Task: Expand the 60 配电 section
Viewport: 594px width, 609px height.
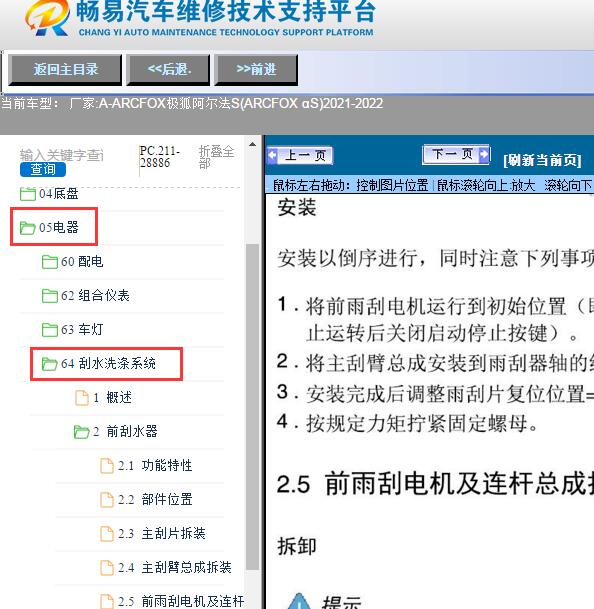Action: [82, 261]
